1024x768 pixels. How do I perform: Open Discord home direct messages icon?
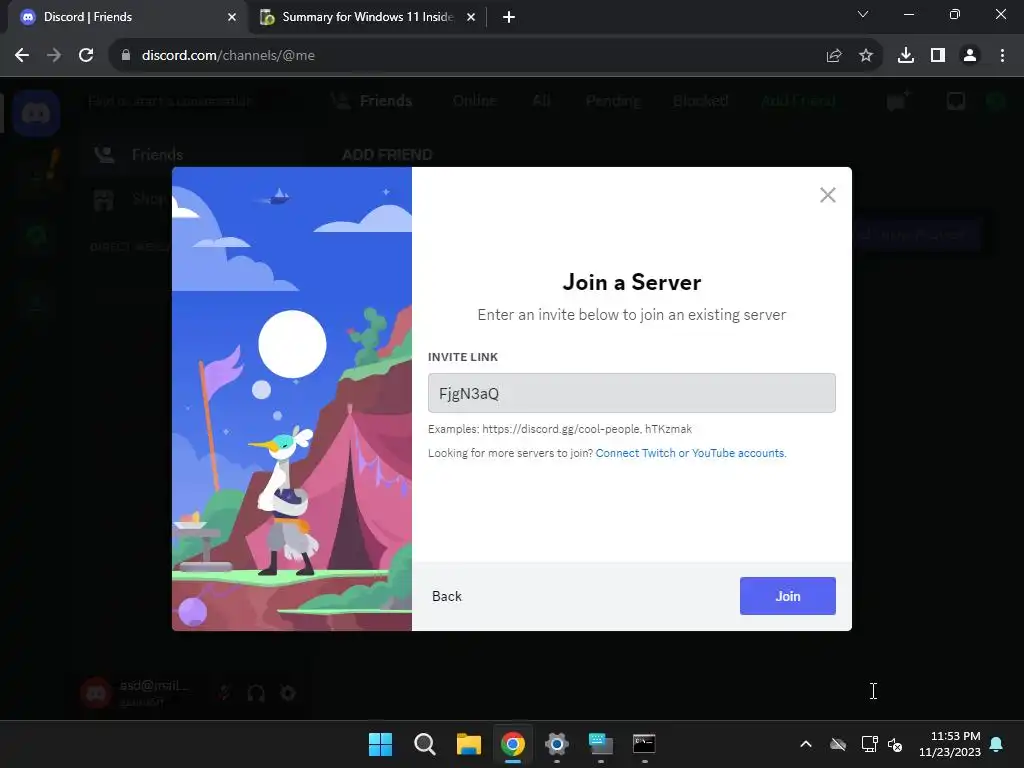(x=36, y=114)
